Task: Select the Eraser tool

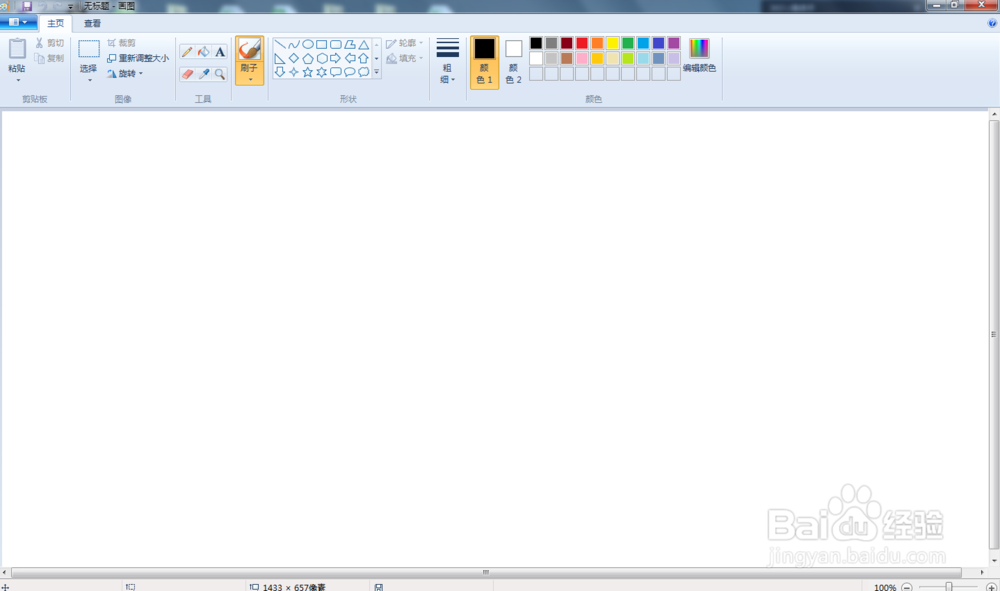Action: click(187, 74)
